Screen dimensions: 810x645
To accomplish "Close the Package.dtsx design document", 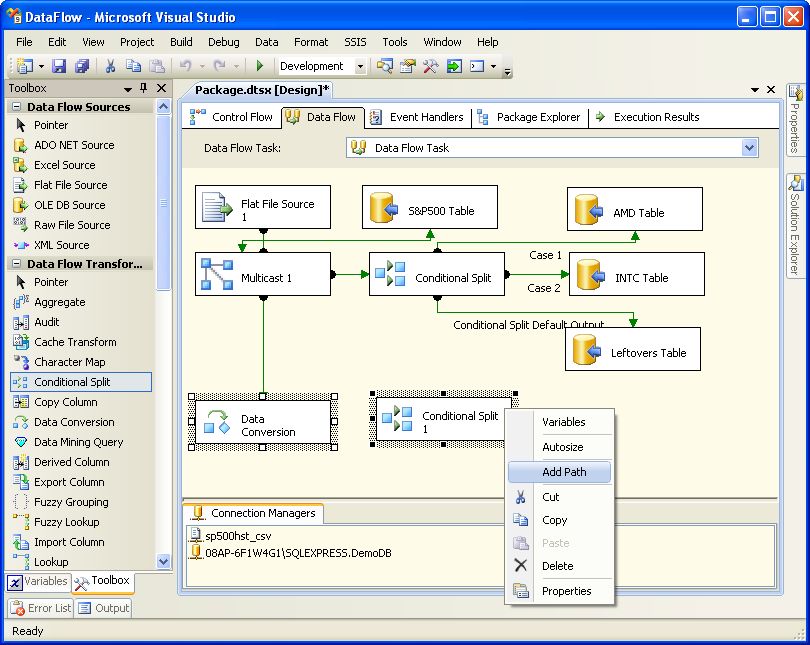I will [x=771, y=90].
